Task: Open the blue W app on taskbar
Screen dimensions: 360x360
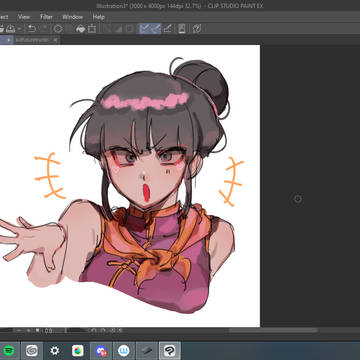Action: point(124,351)
